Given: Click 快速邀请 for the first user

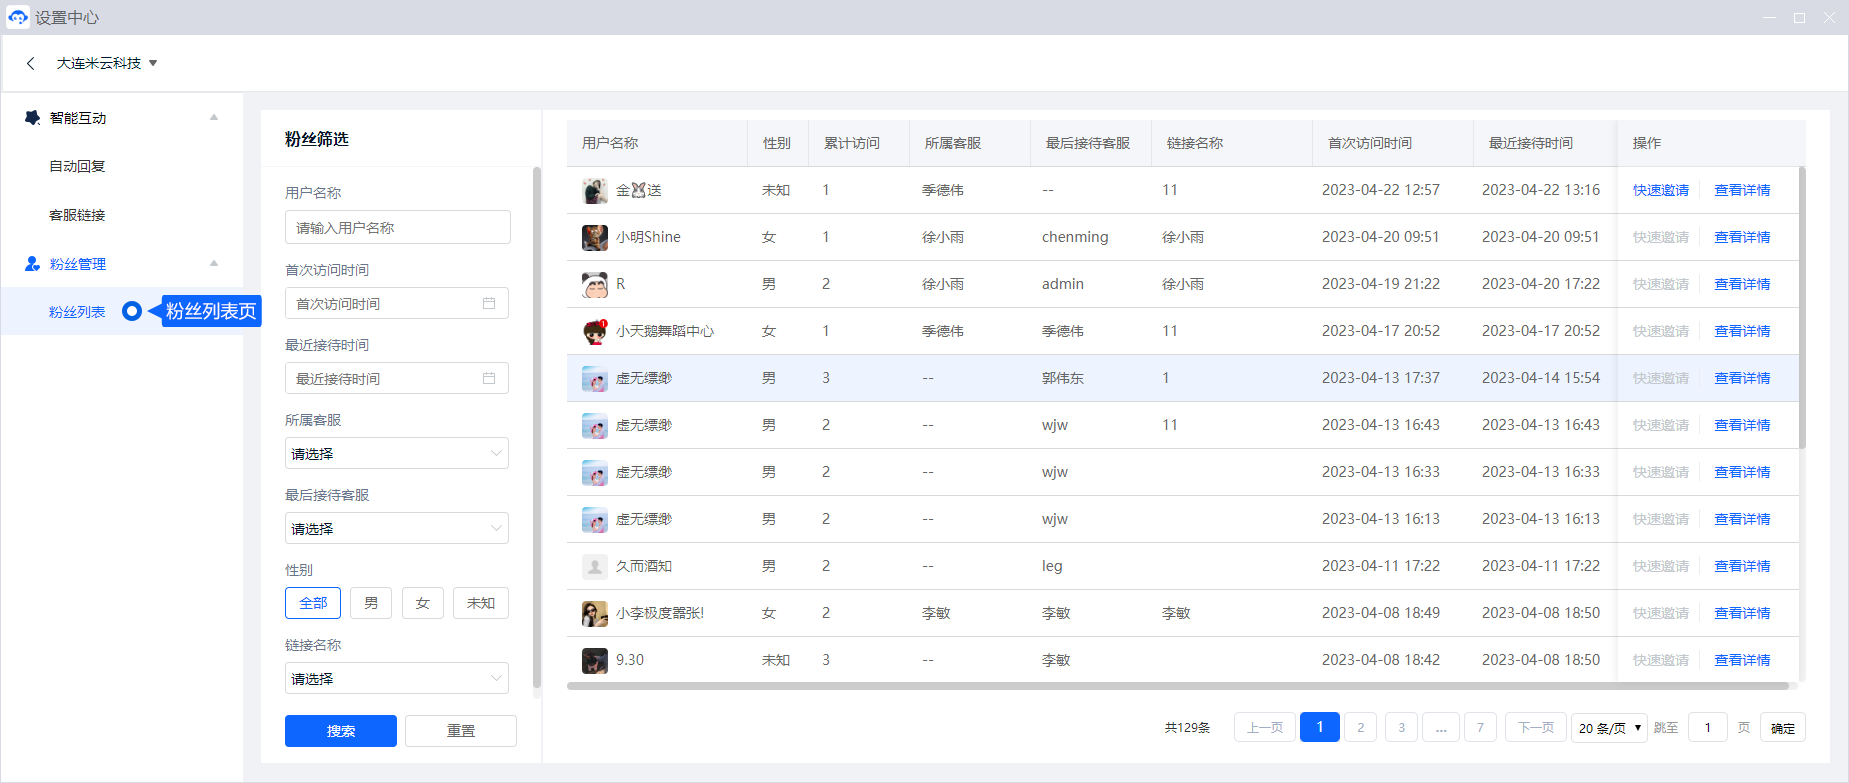Looking at the screenshot, I should click(x=1660, y=190).
